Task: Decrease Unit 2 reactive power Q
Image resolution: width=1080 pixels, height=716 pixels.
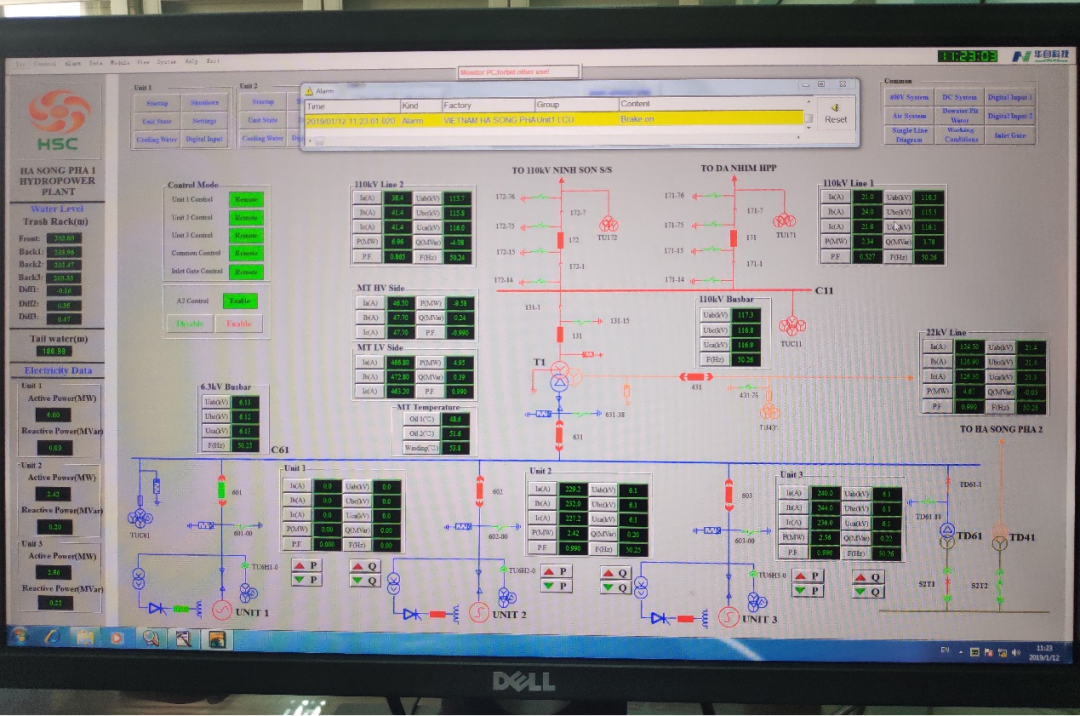Action: [613, 588]
